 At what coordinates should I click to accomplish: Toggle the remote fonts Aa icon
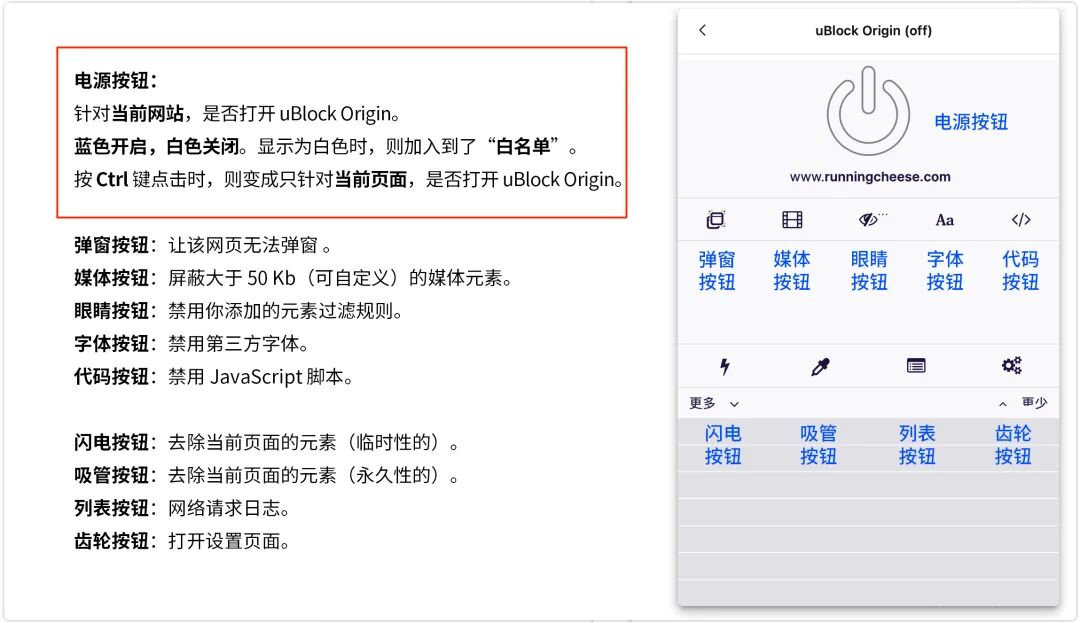pyautogui.click(x=944, y=220)
